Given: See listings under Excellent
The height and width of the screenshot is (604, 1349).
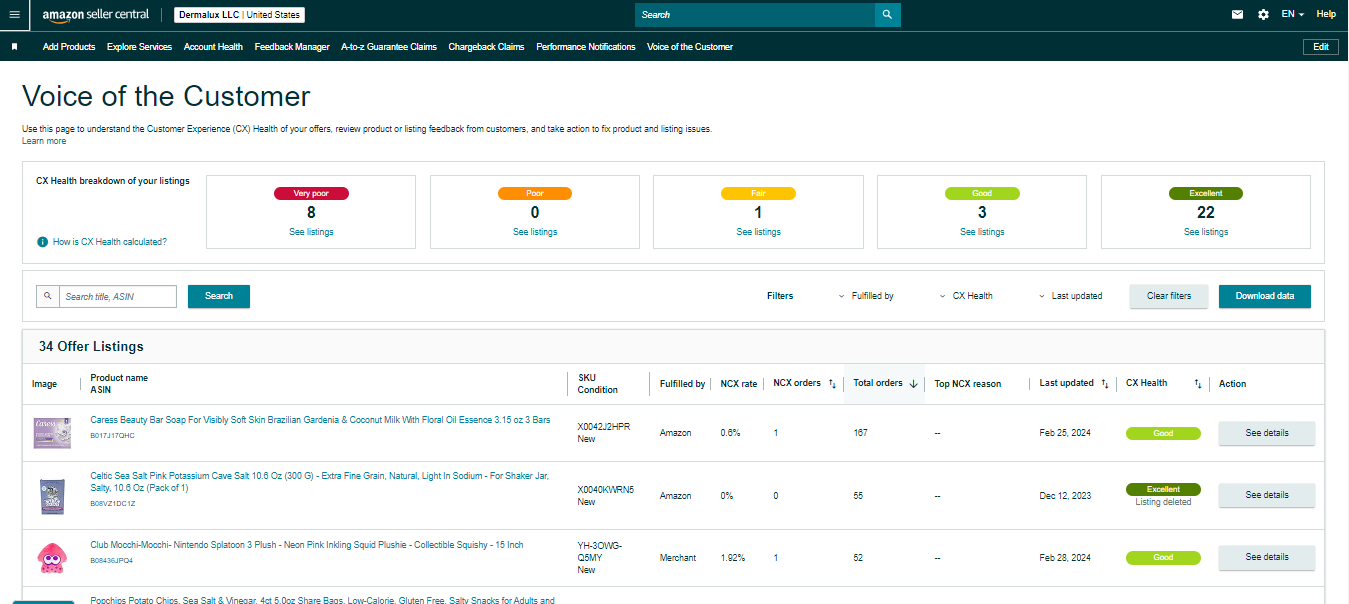Looking at the screenshot, I should click(1206, 232).
